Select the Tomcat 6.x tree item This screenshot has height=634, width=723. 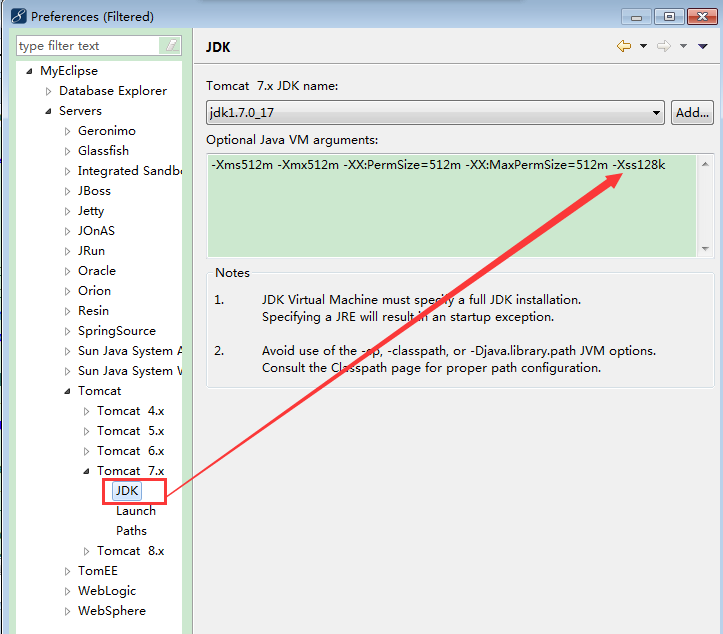point(130,451)
